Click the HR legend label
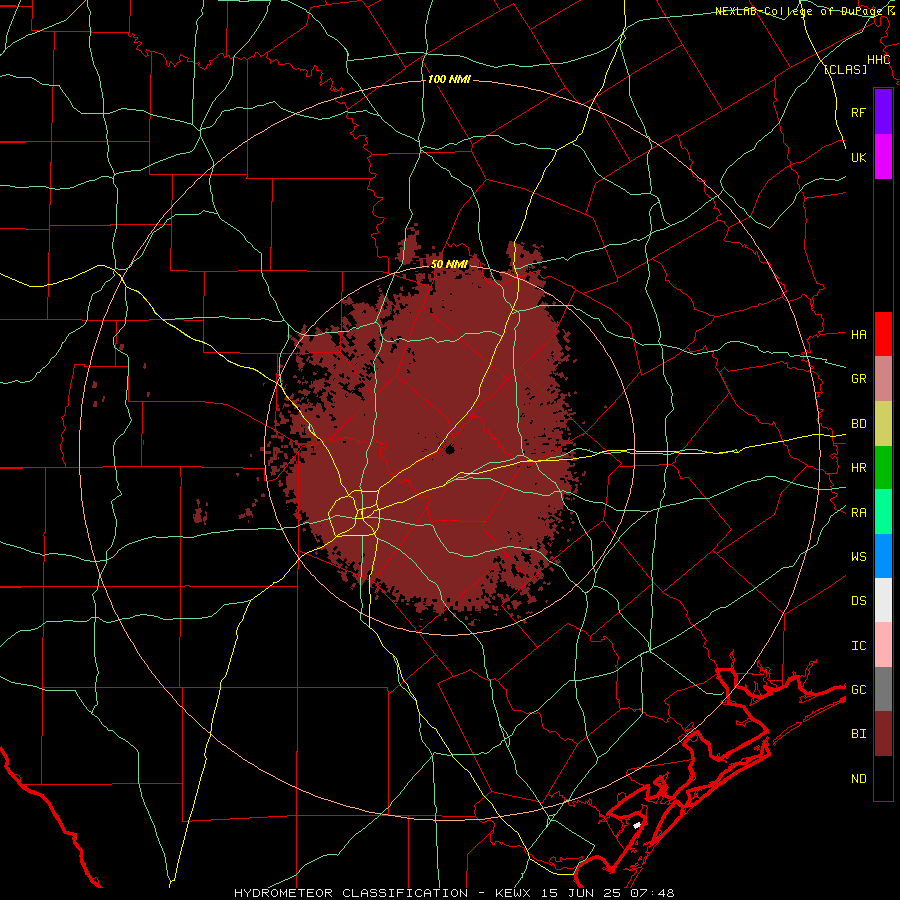The width and height of the screenshot is (900, 900). coord(858,468)
